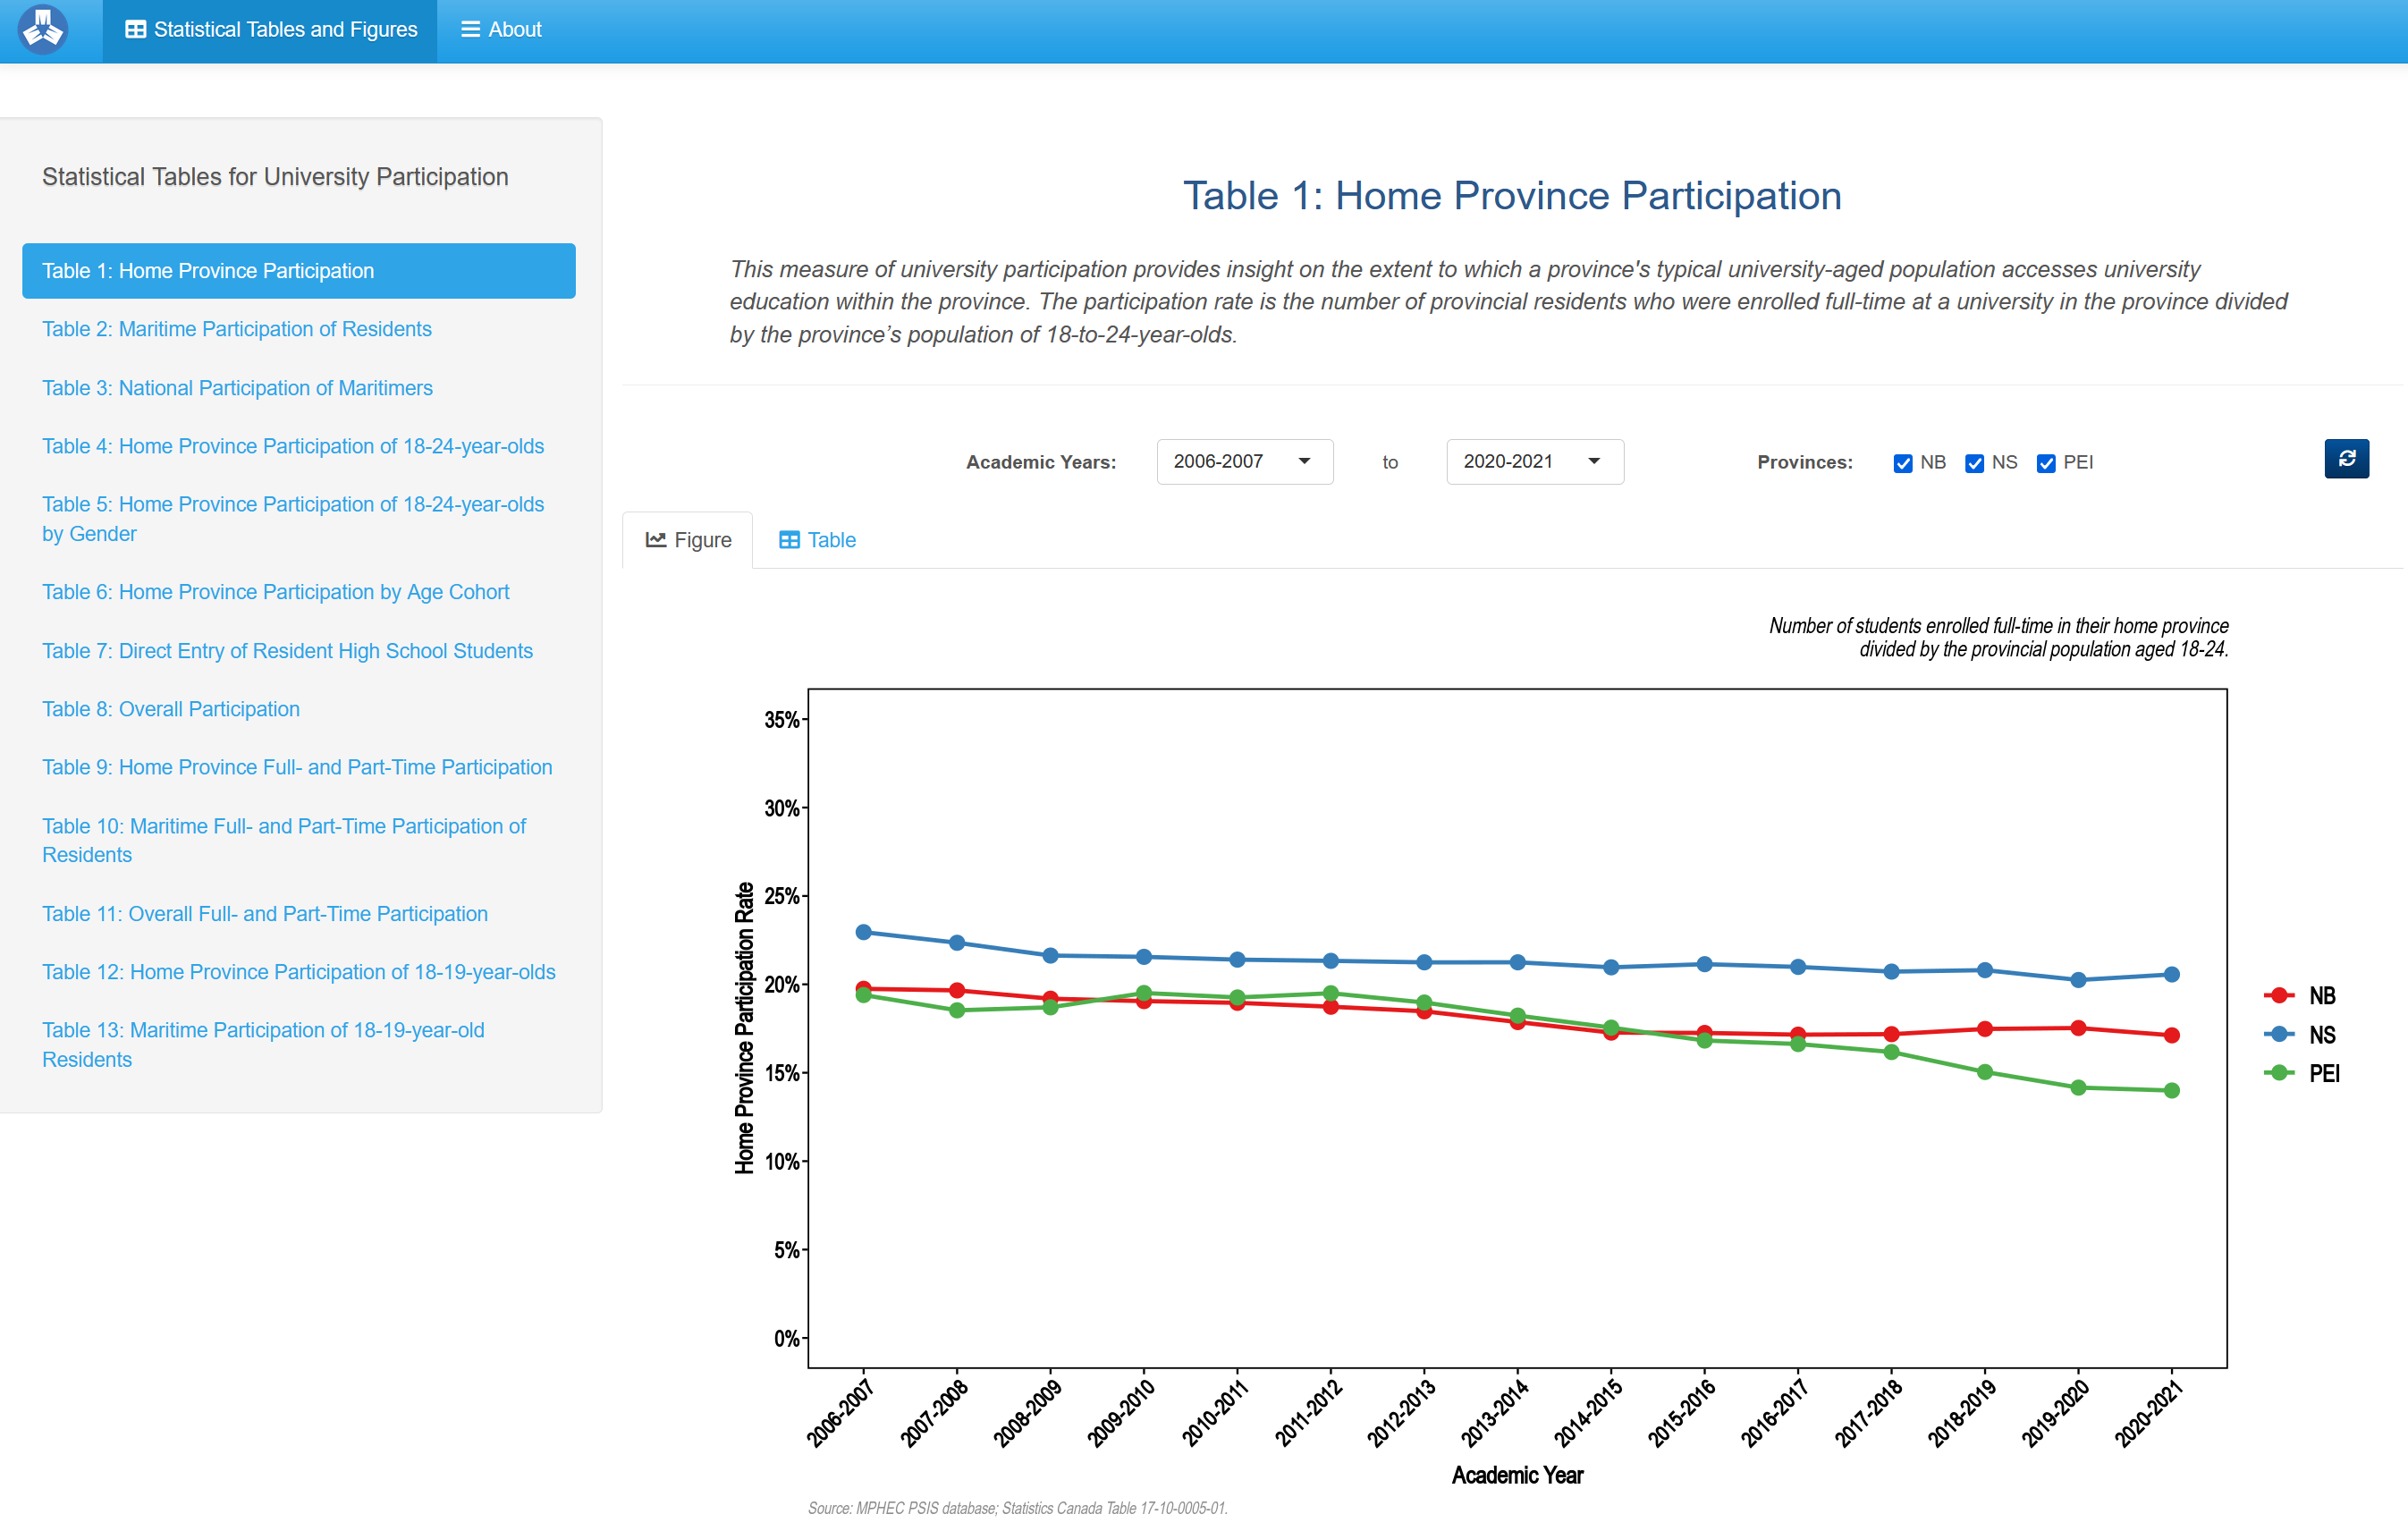
Task: Click the NB red legend marker
Action: [x=2278, y=996]
